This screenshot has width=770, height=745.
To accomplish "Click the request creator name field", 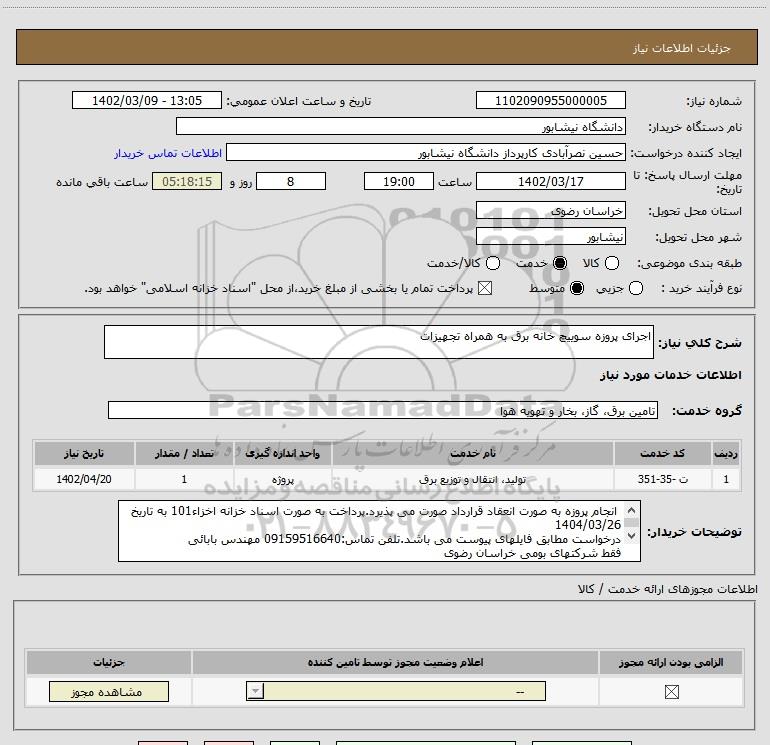I will (x=426, y=152).
